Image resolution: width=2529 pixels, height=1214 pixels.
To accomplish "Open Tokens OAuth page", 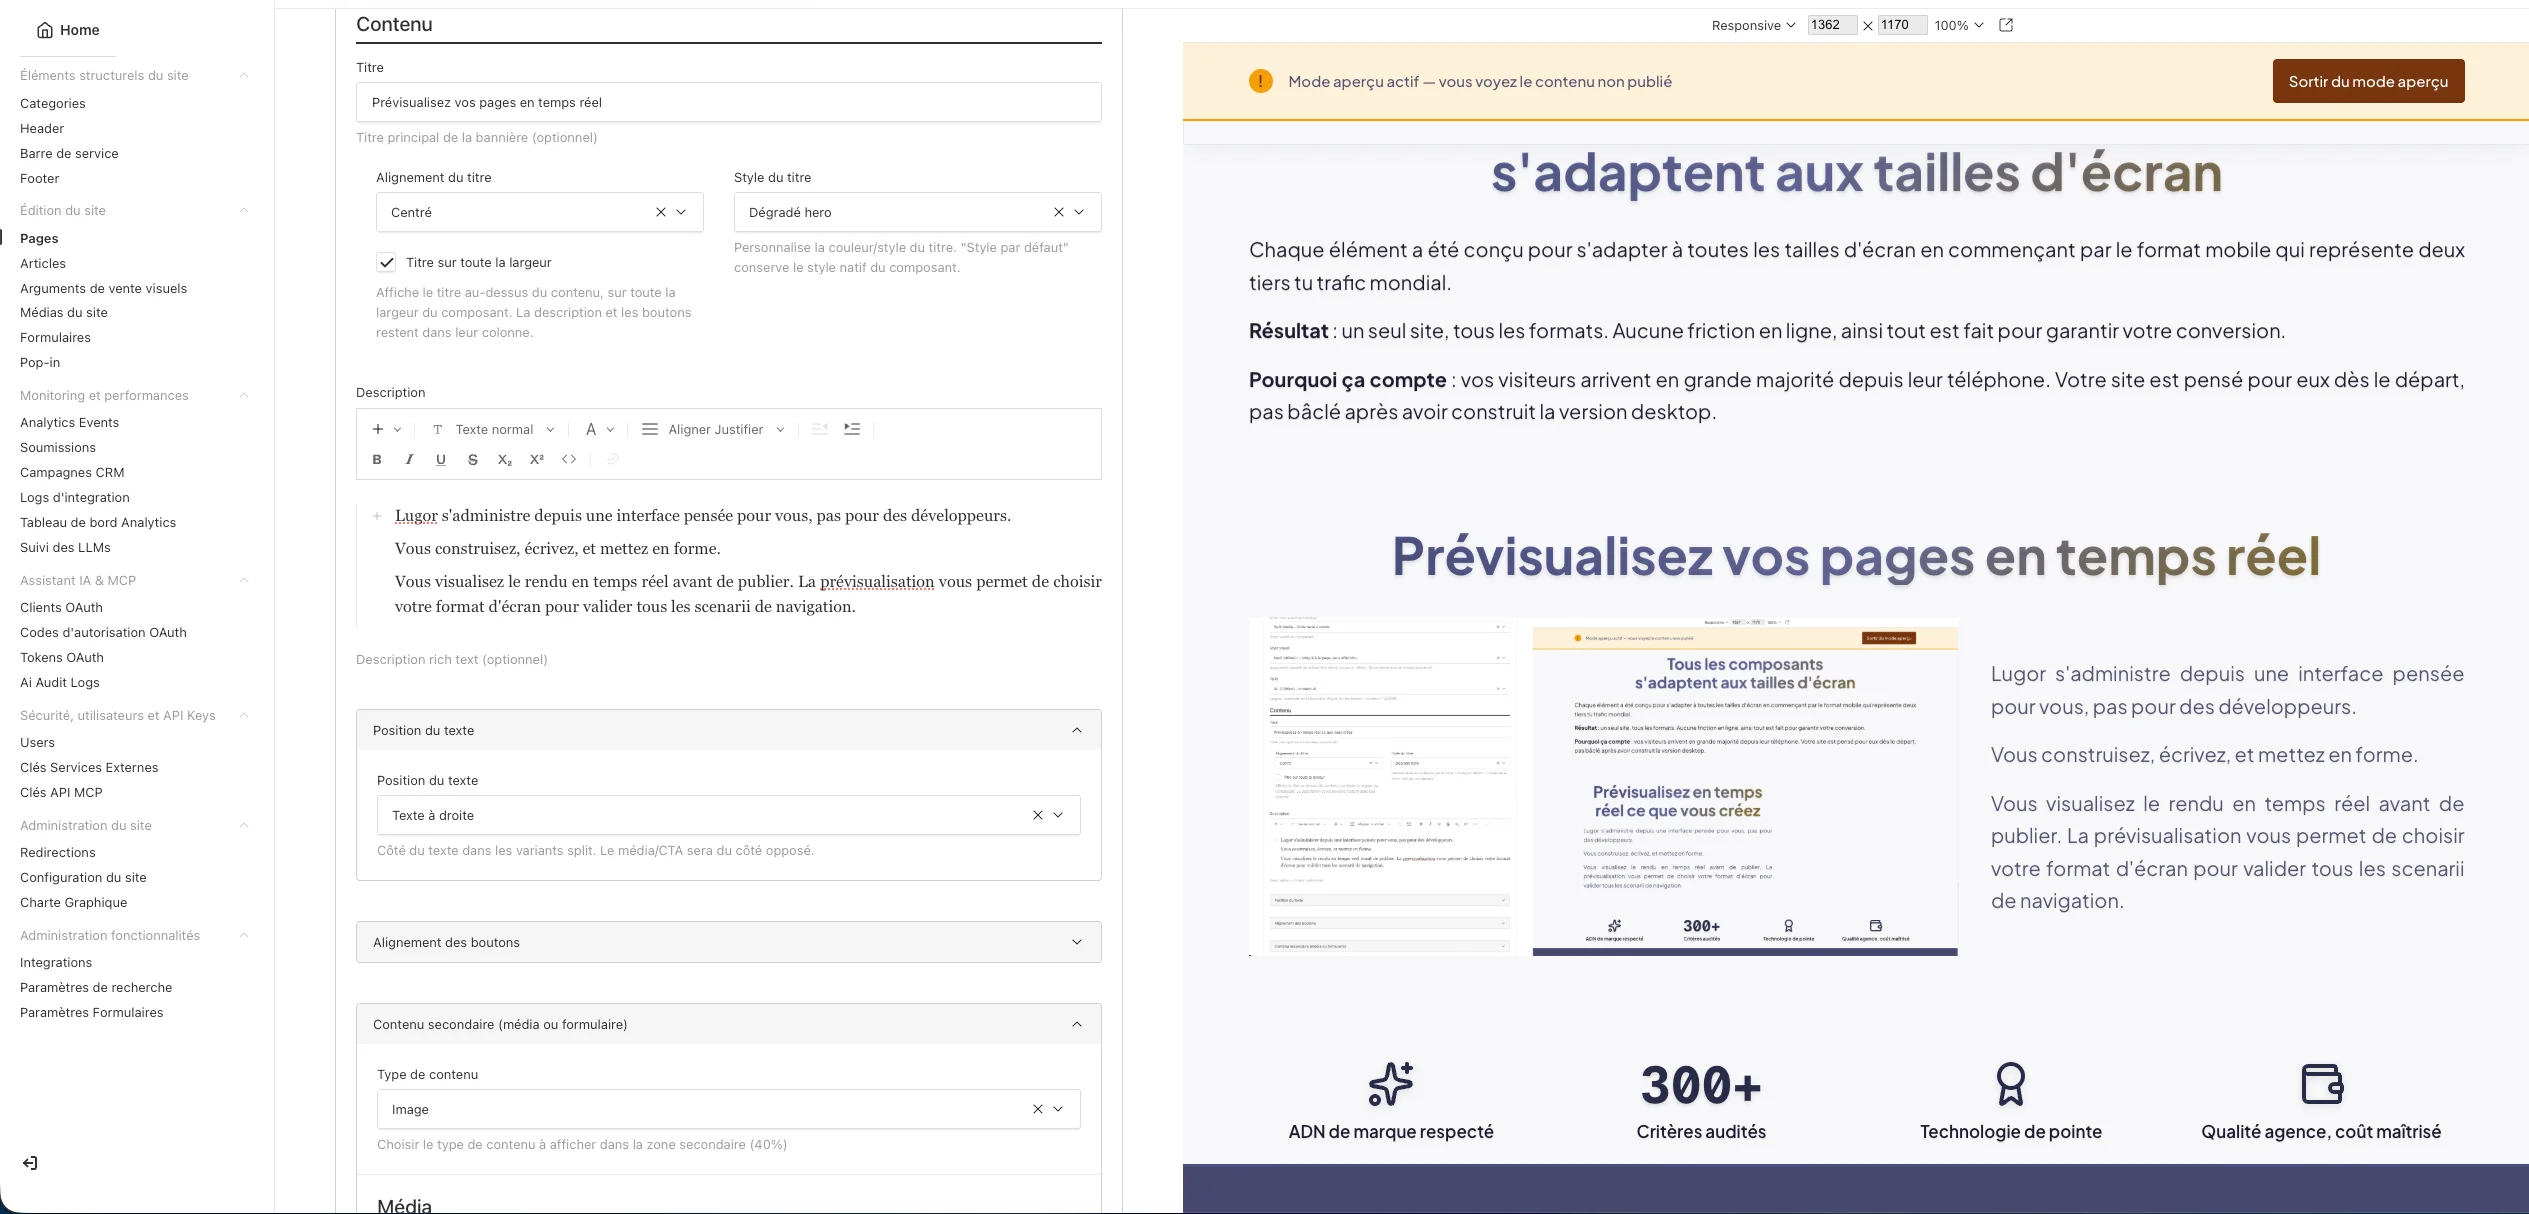I will pyautogui.click(x=62, y=657).
